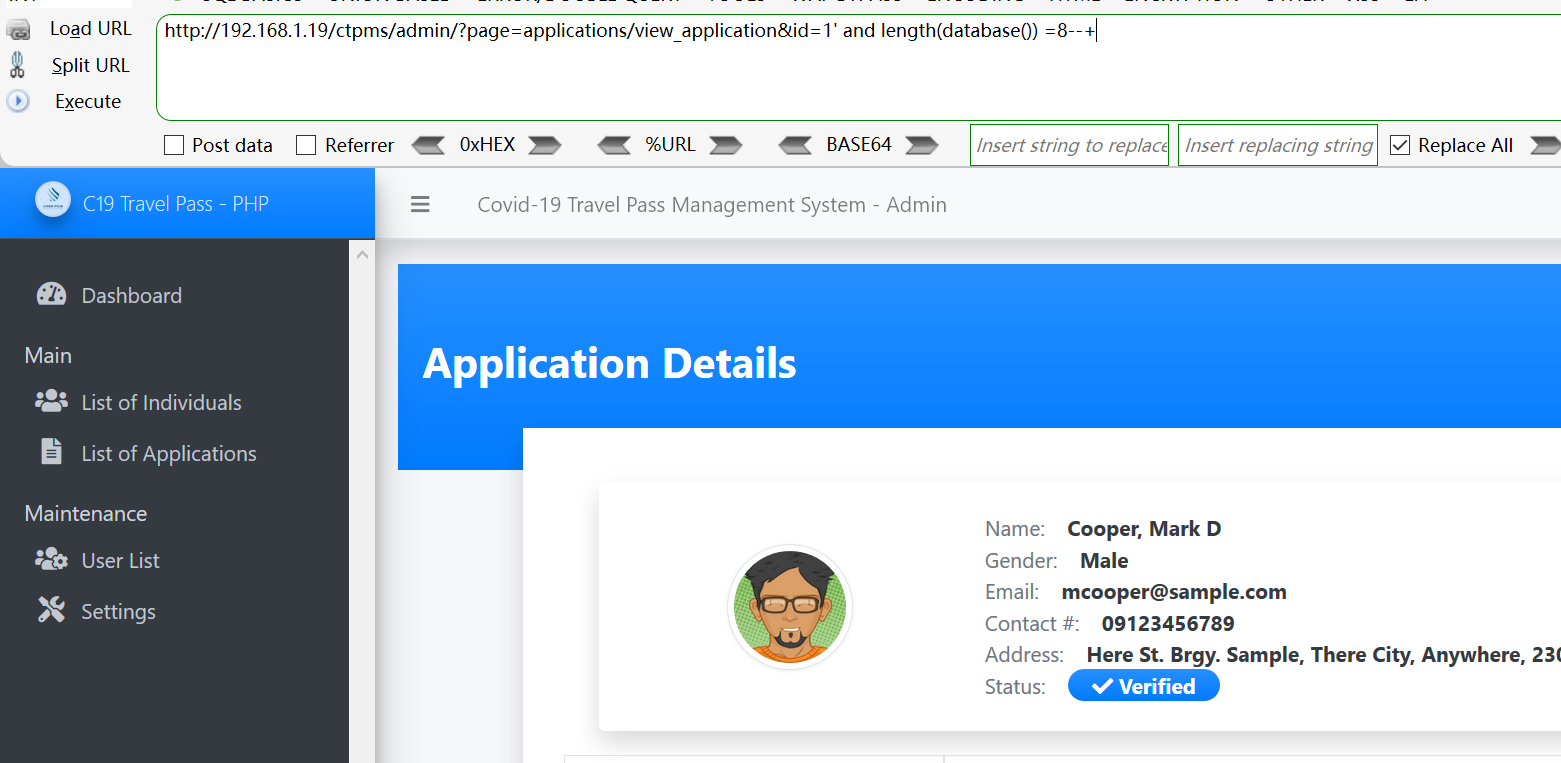Click Load URL label
Viewport: 1561px width, 763px height.
point(91,29)
